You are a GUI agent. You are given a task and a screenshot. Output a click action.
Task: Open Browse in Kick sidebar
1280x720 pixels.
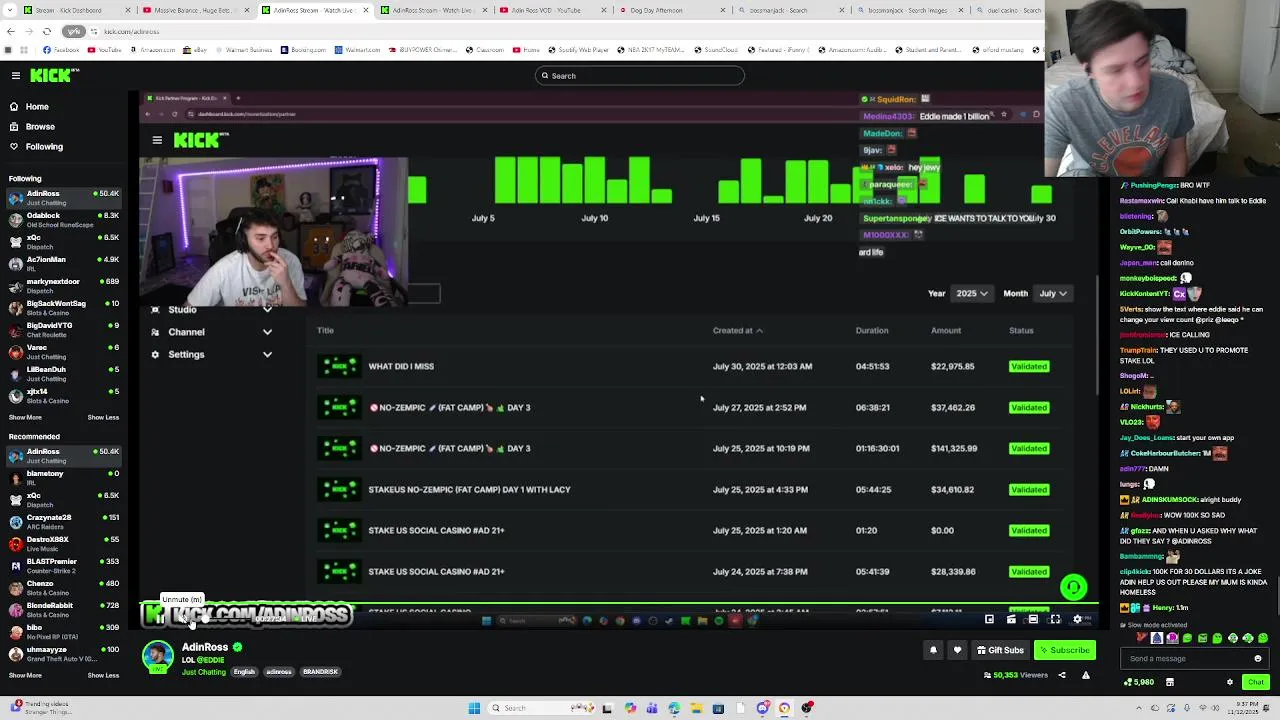tap(40, 126)
